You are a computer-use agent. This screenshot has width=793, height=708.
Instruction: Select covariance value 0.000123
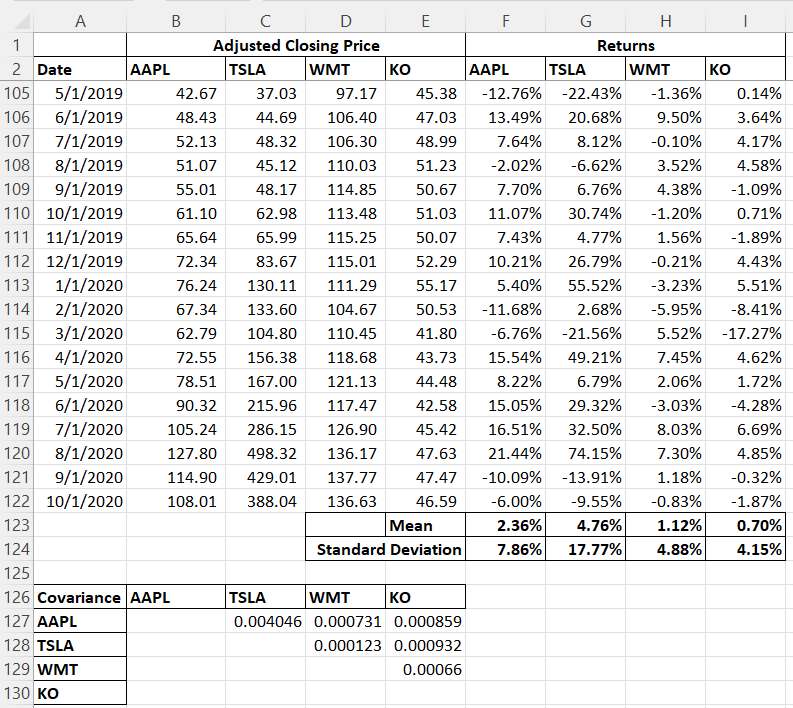click(345, 645)
